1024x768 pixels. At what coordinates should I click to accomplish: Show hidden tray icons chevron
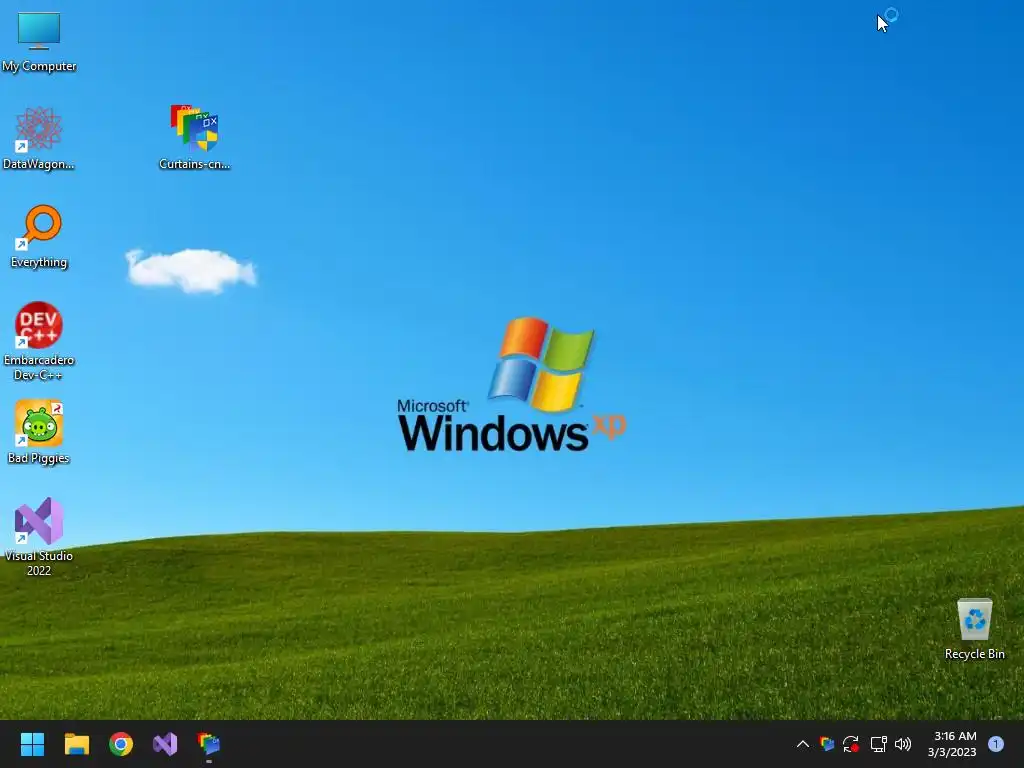point(803,744)
